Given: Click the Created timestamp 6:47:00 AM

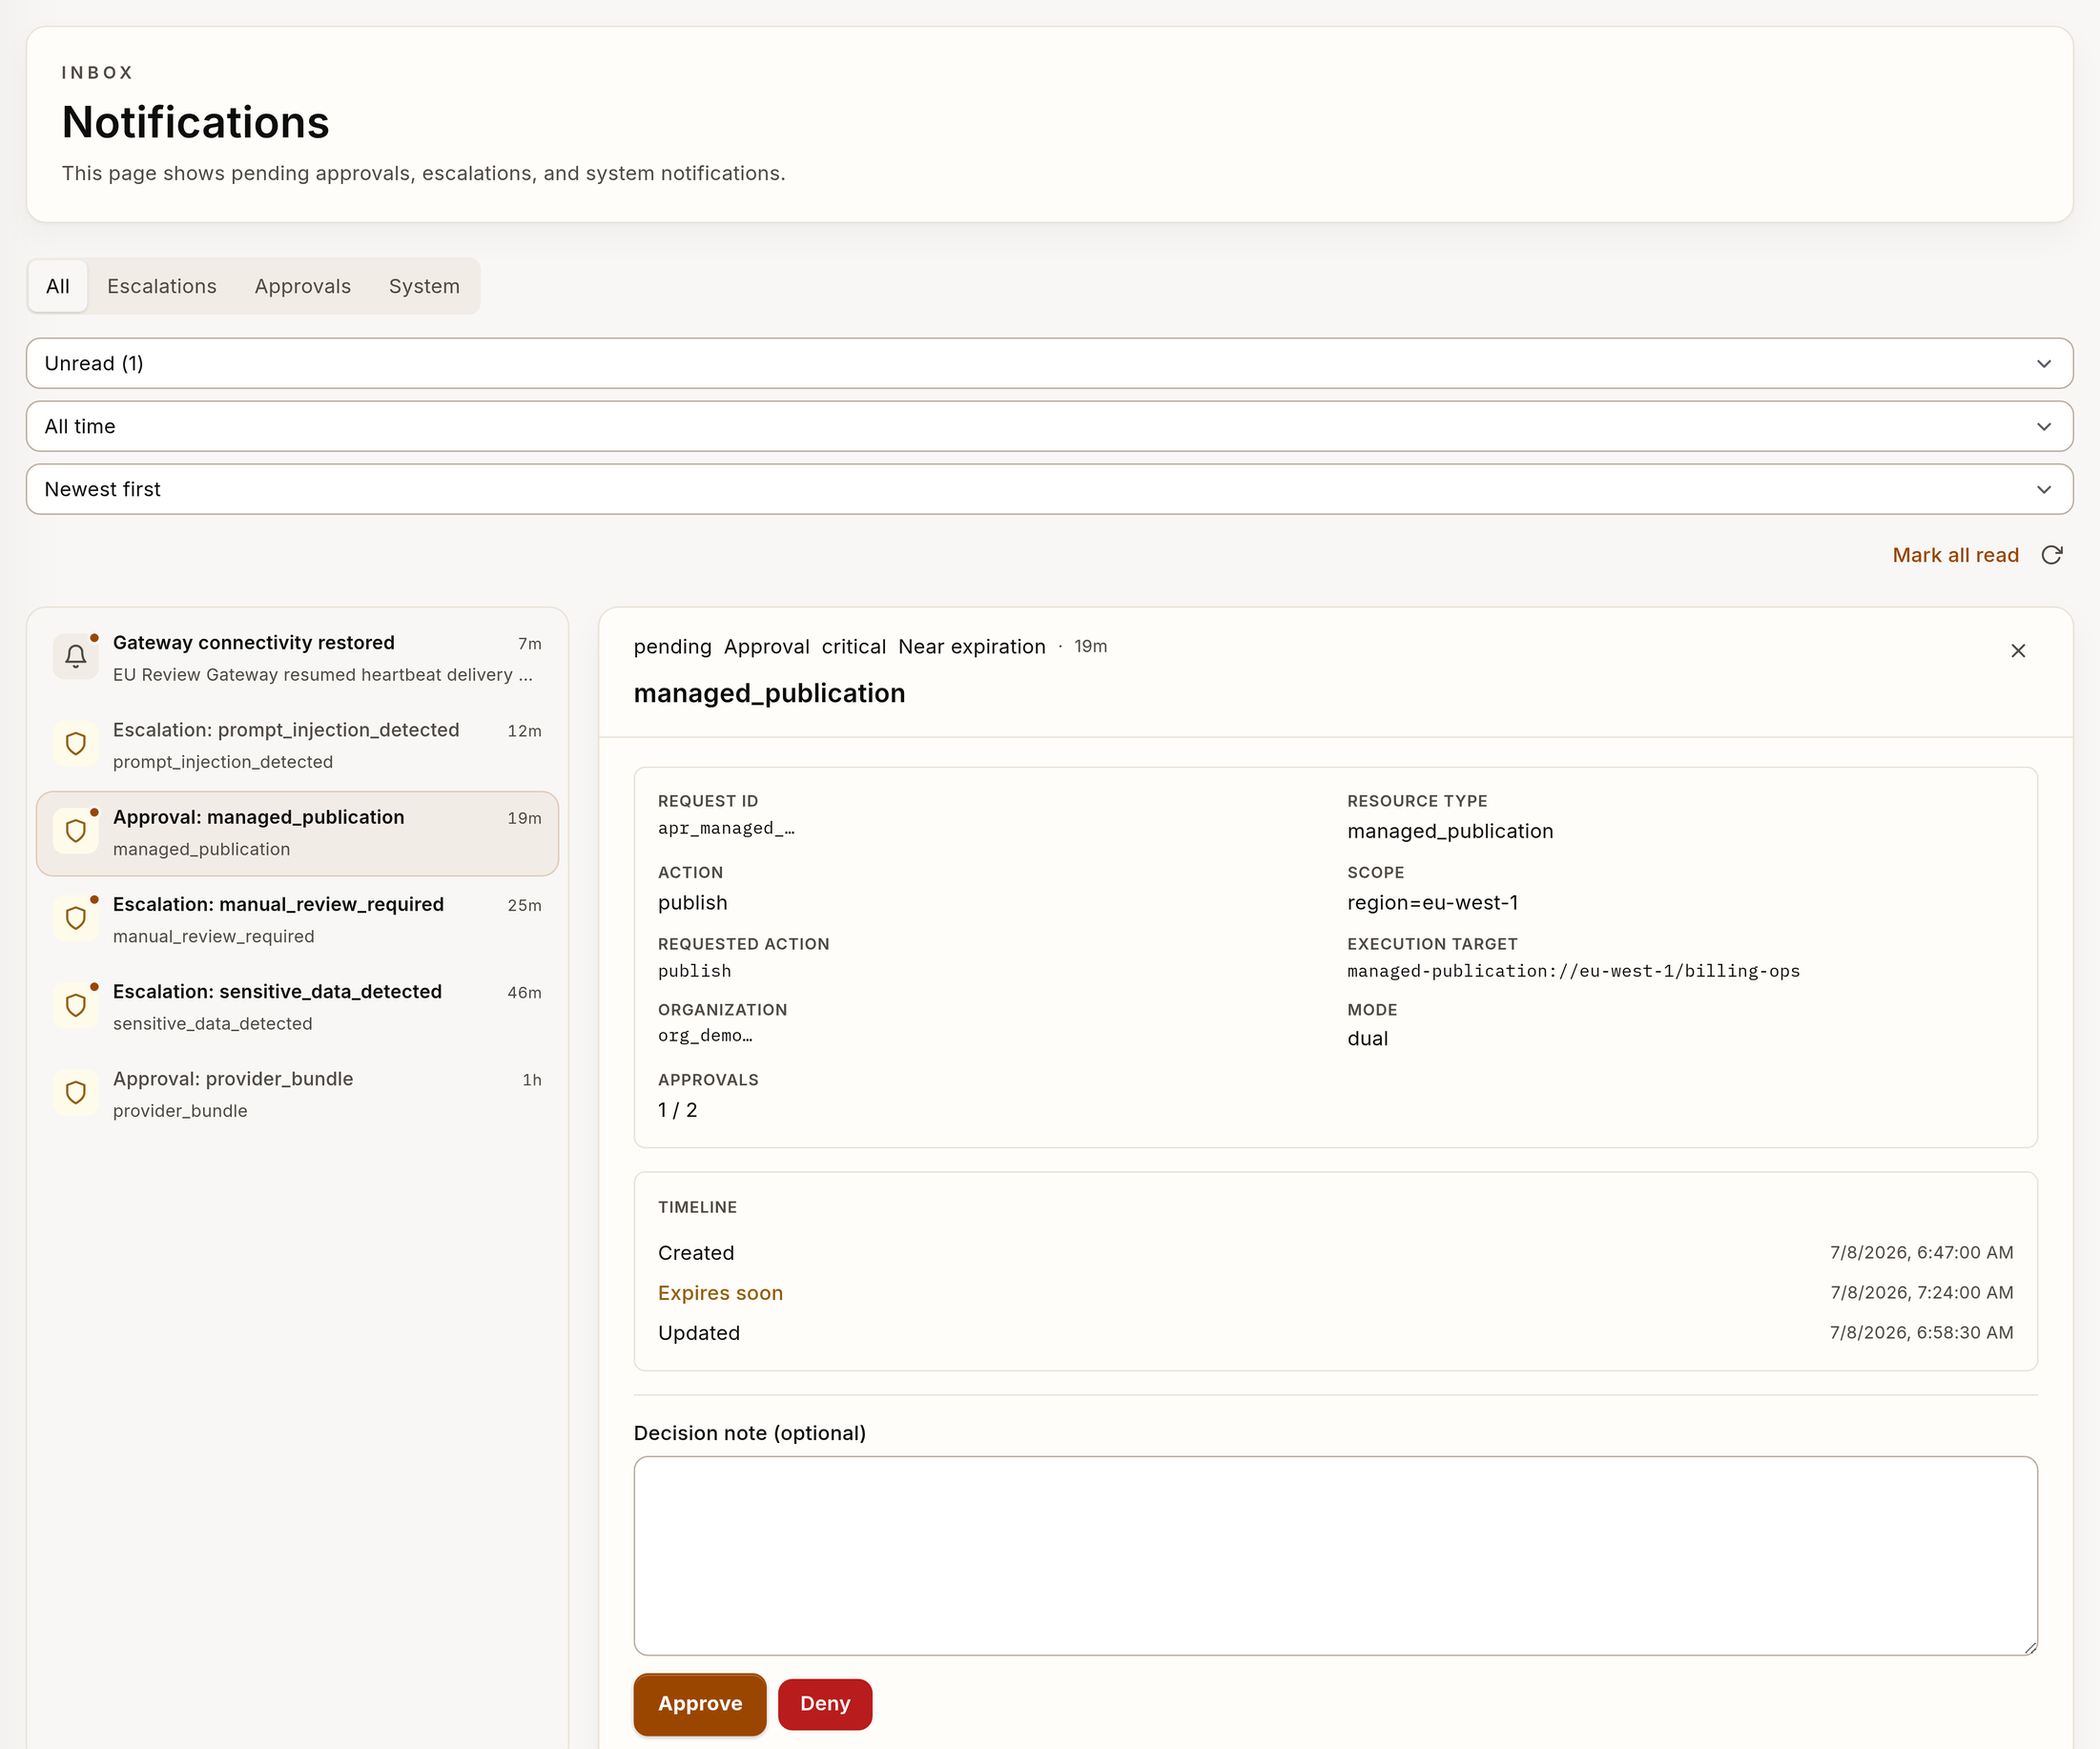Looking at the screenshot, I should [x=1921, y=1253].
